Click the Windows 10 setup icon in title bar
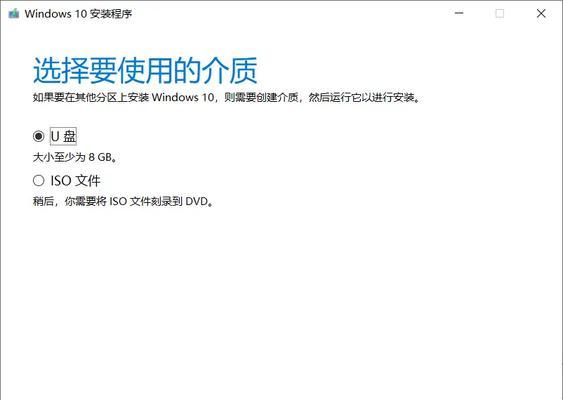Screen dimensions: 563x400 pos(14,14)
